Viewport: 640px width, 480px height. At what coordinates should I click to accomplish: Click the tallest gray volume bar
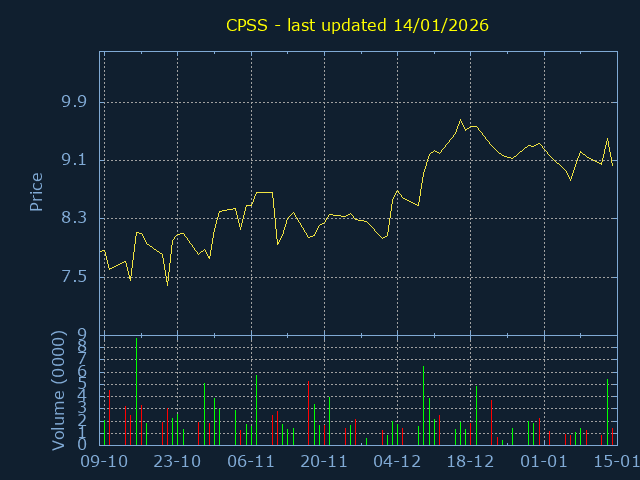(x=423, y=405)
